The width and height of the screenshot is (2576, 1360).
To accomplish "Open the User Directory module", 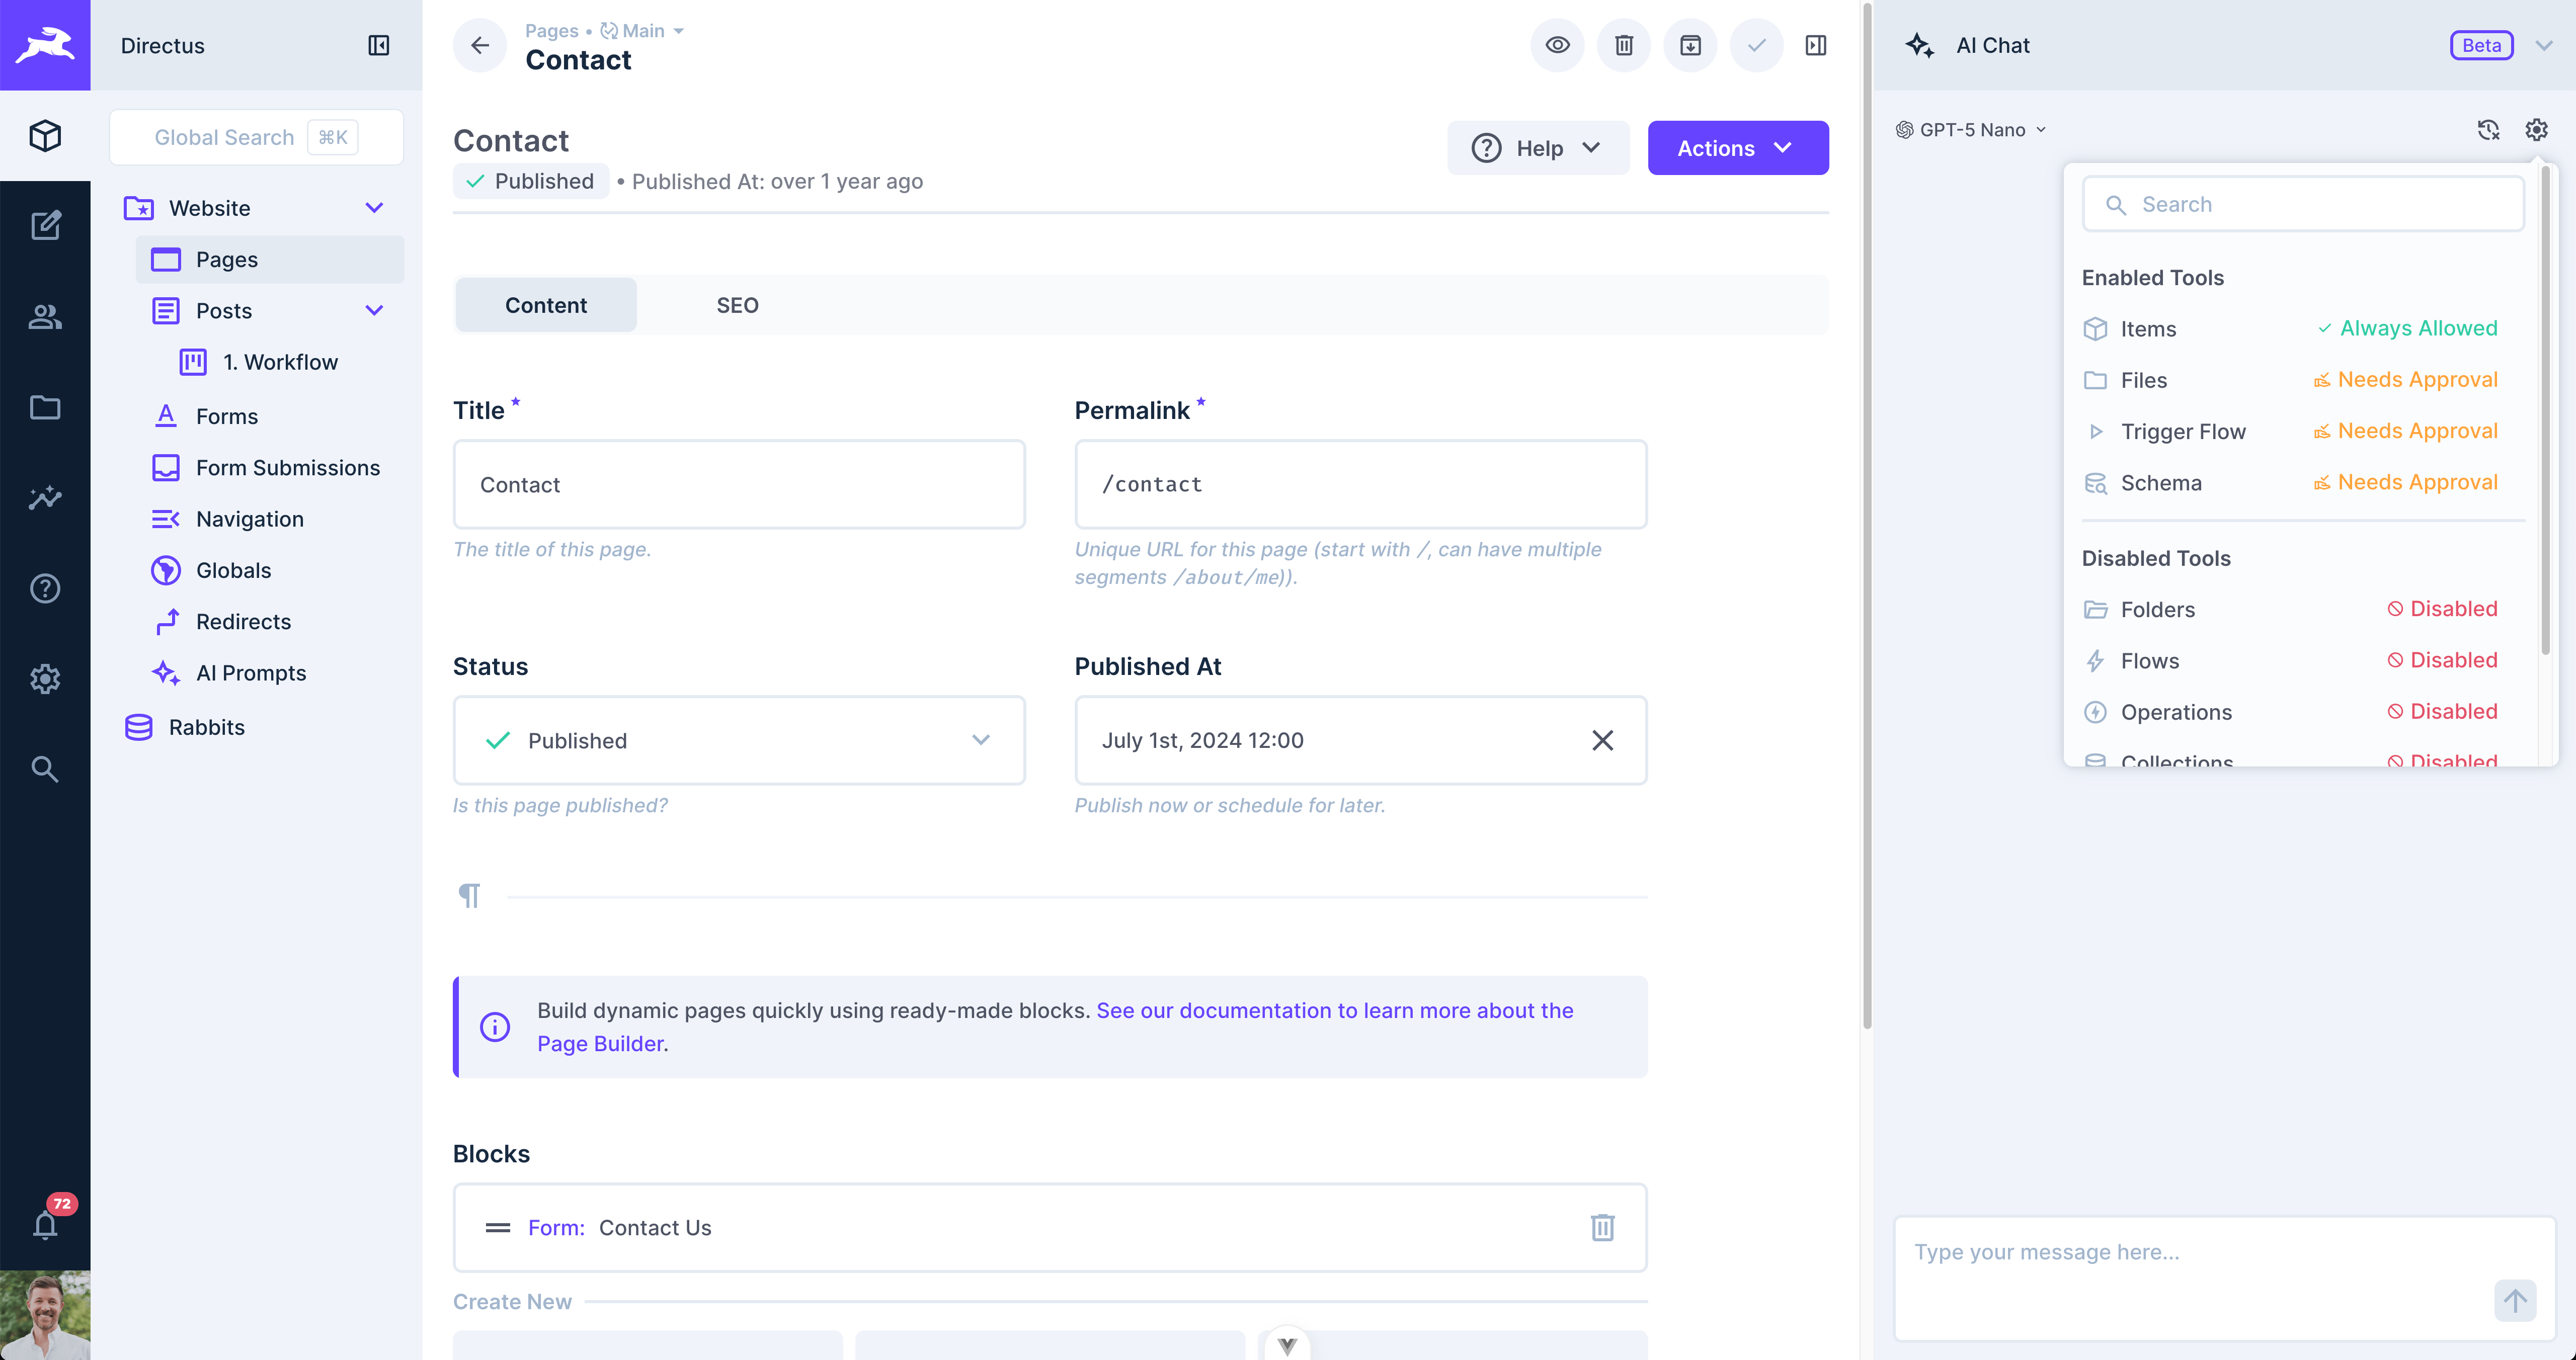I will pyautogui.click(x=45, y=317).
